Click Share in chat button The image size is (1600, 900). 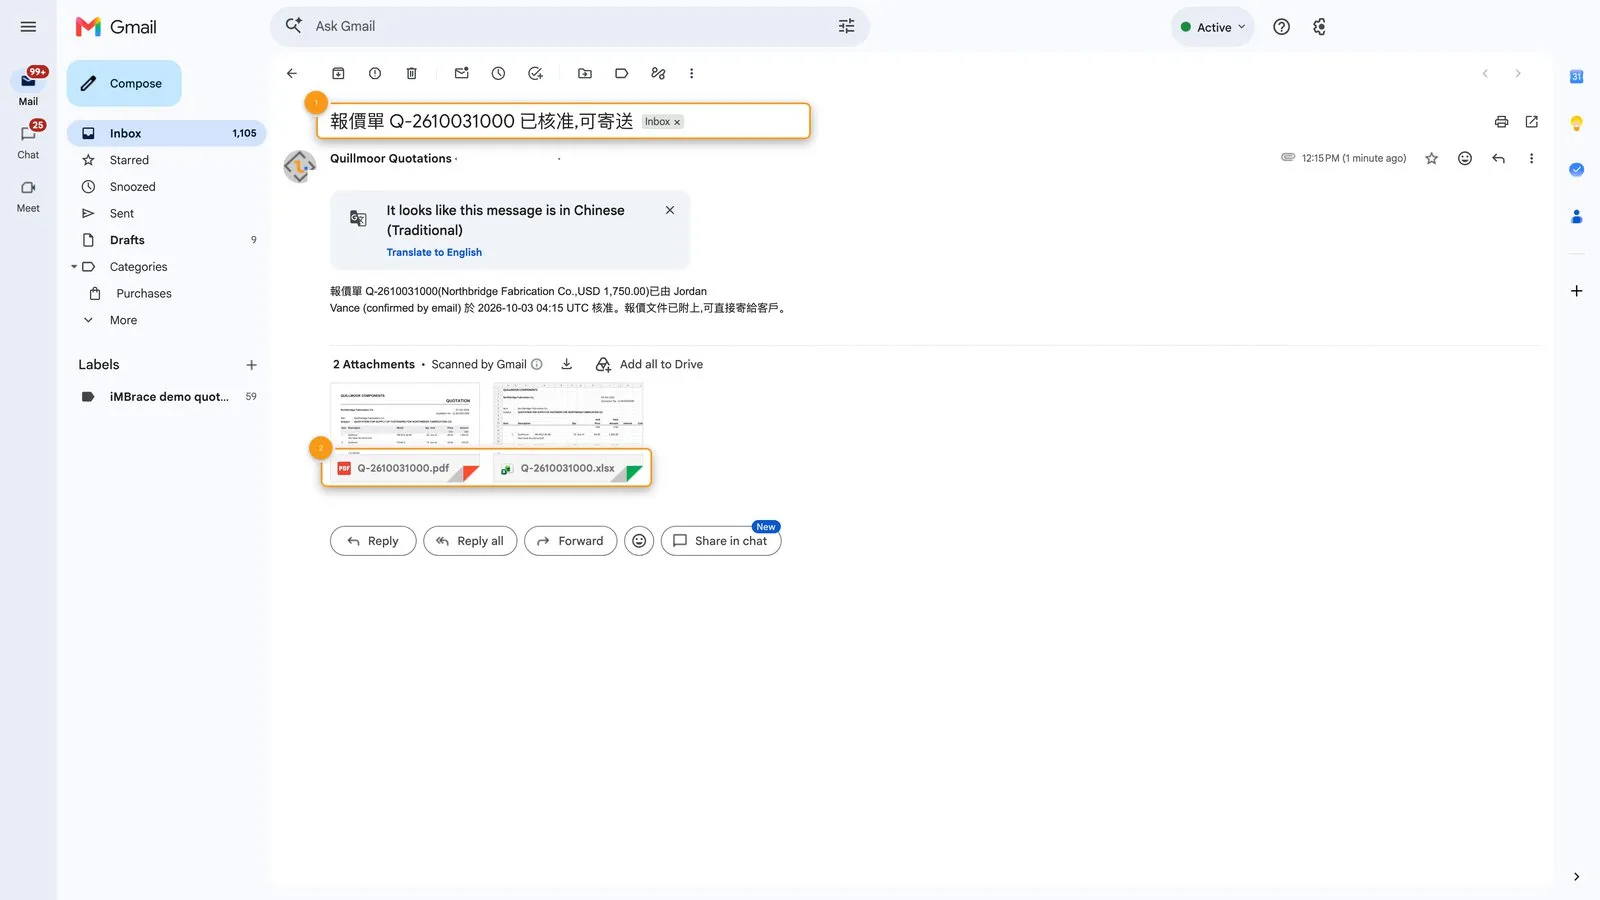tap(721, 541)
